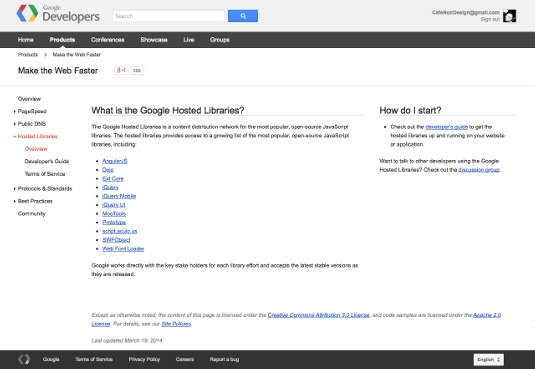This screenshot has height=369, width=535.
Task: Open the MooTools library link
Action: pos(114,214)
